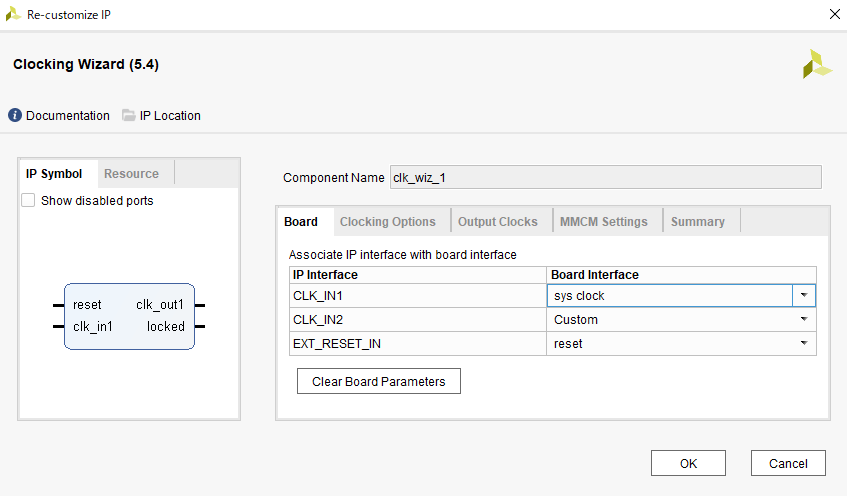Go to the MMCM Settings tab
Screen dimensions: 847x496
click(603, 222)
